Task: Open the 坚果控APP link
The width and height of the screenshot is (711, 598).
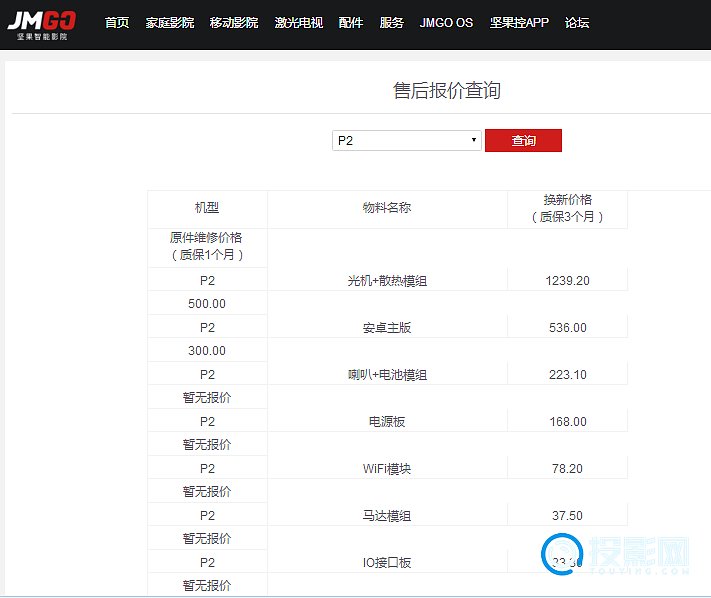Action: 519,23
